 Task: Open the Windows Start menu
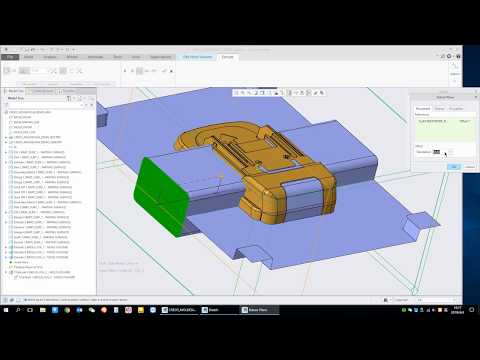click(6, 310)
